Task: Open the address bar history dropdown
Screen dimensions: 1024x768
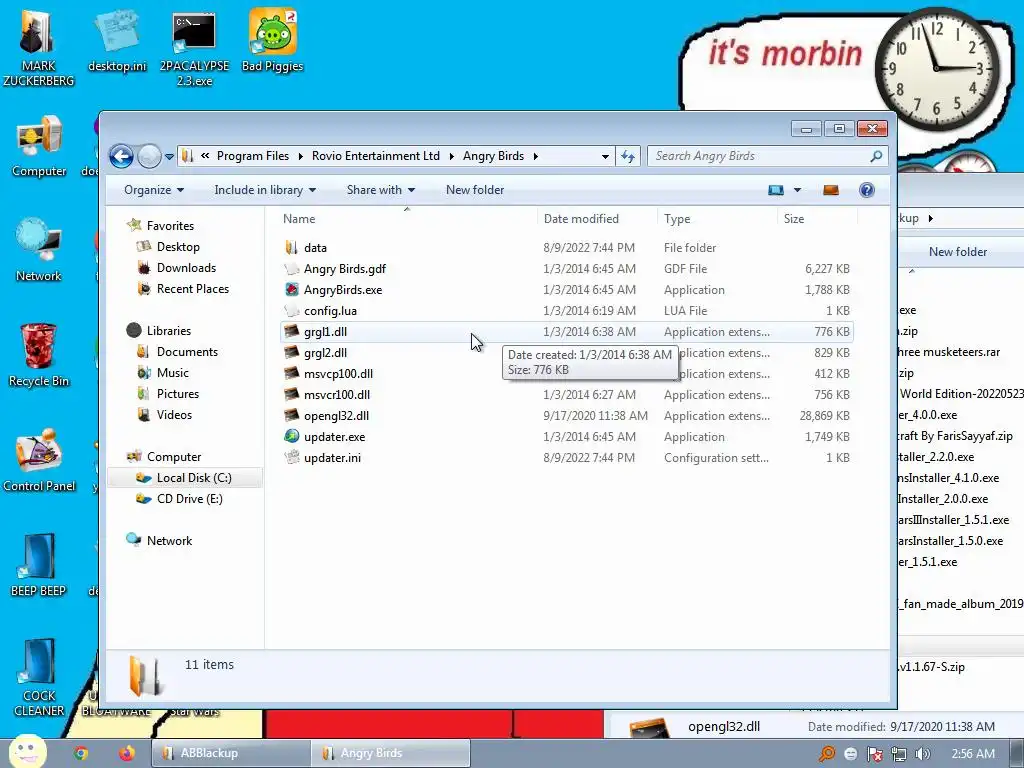Action: 605,156
